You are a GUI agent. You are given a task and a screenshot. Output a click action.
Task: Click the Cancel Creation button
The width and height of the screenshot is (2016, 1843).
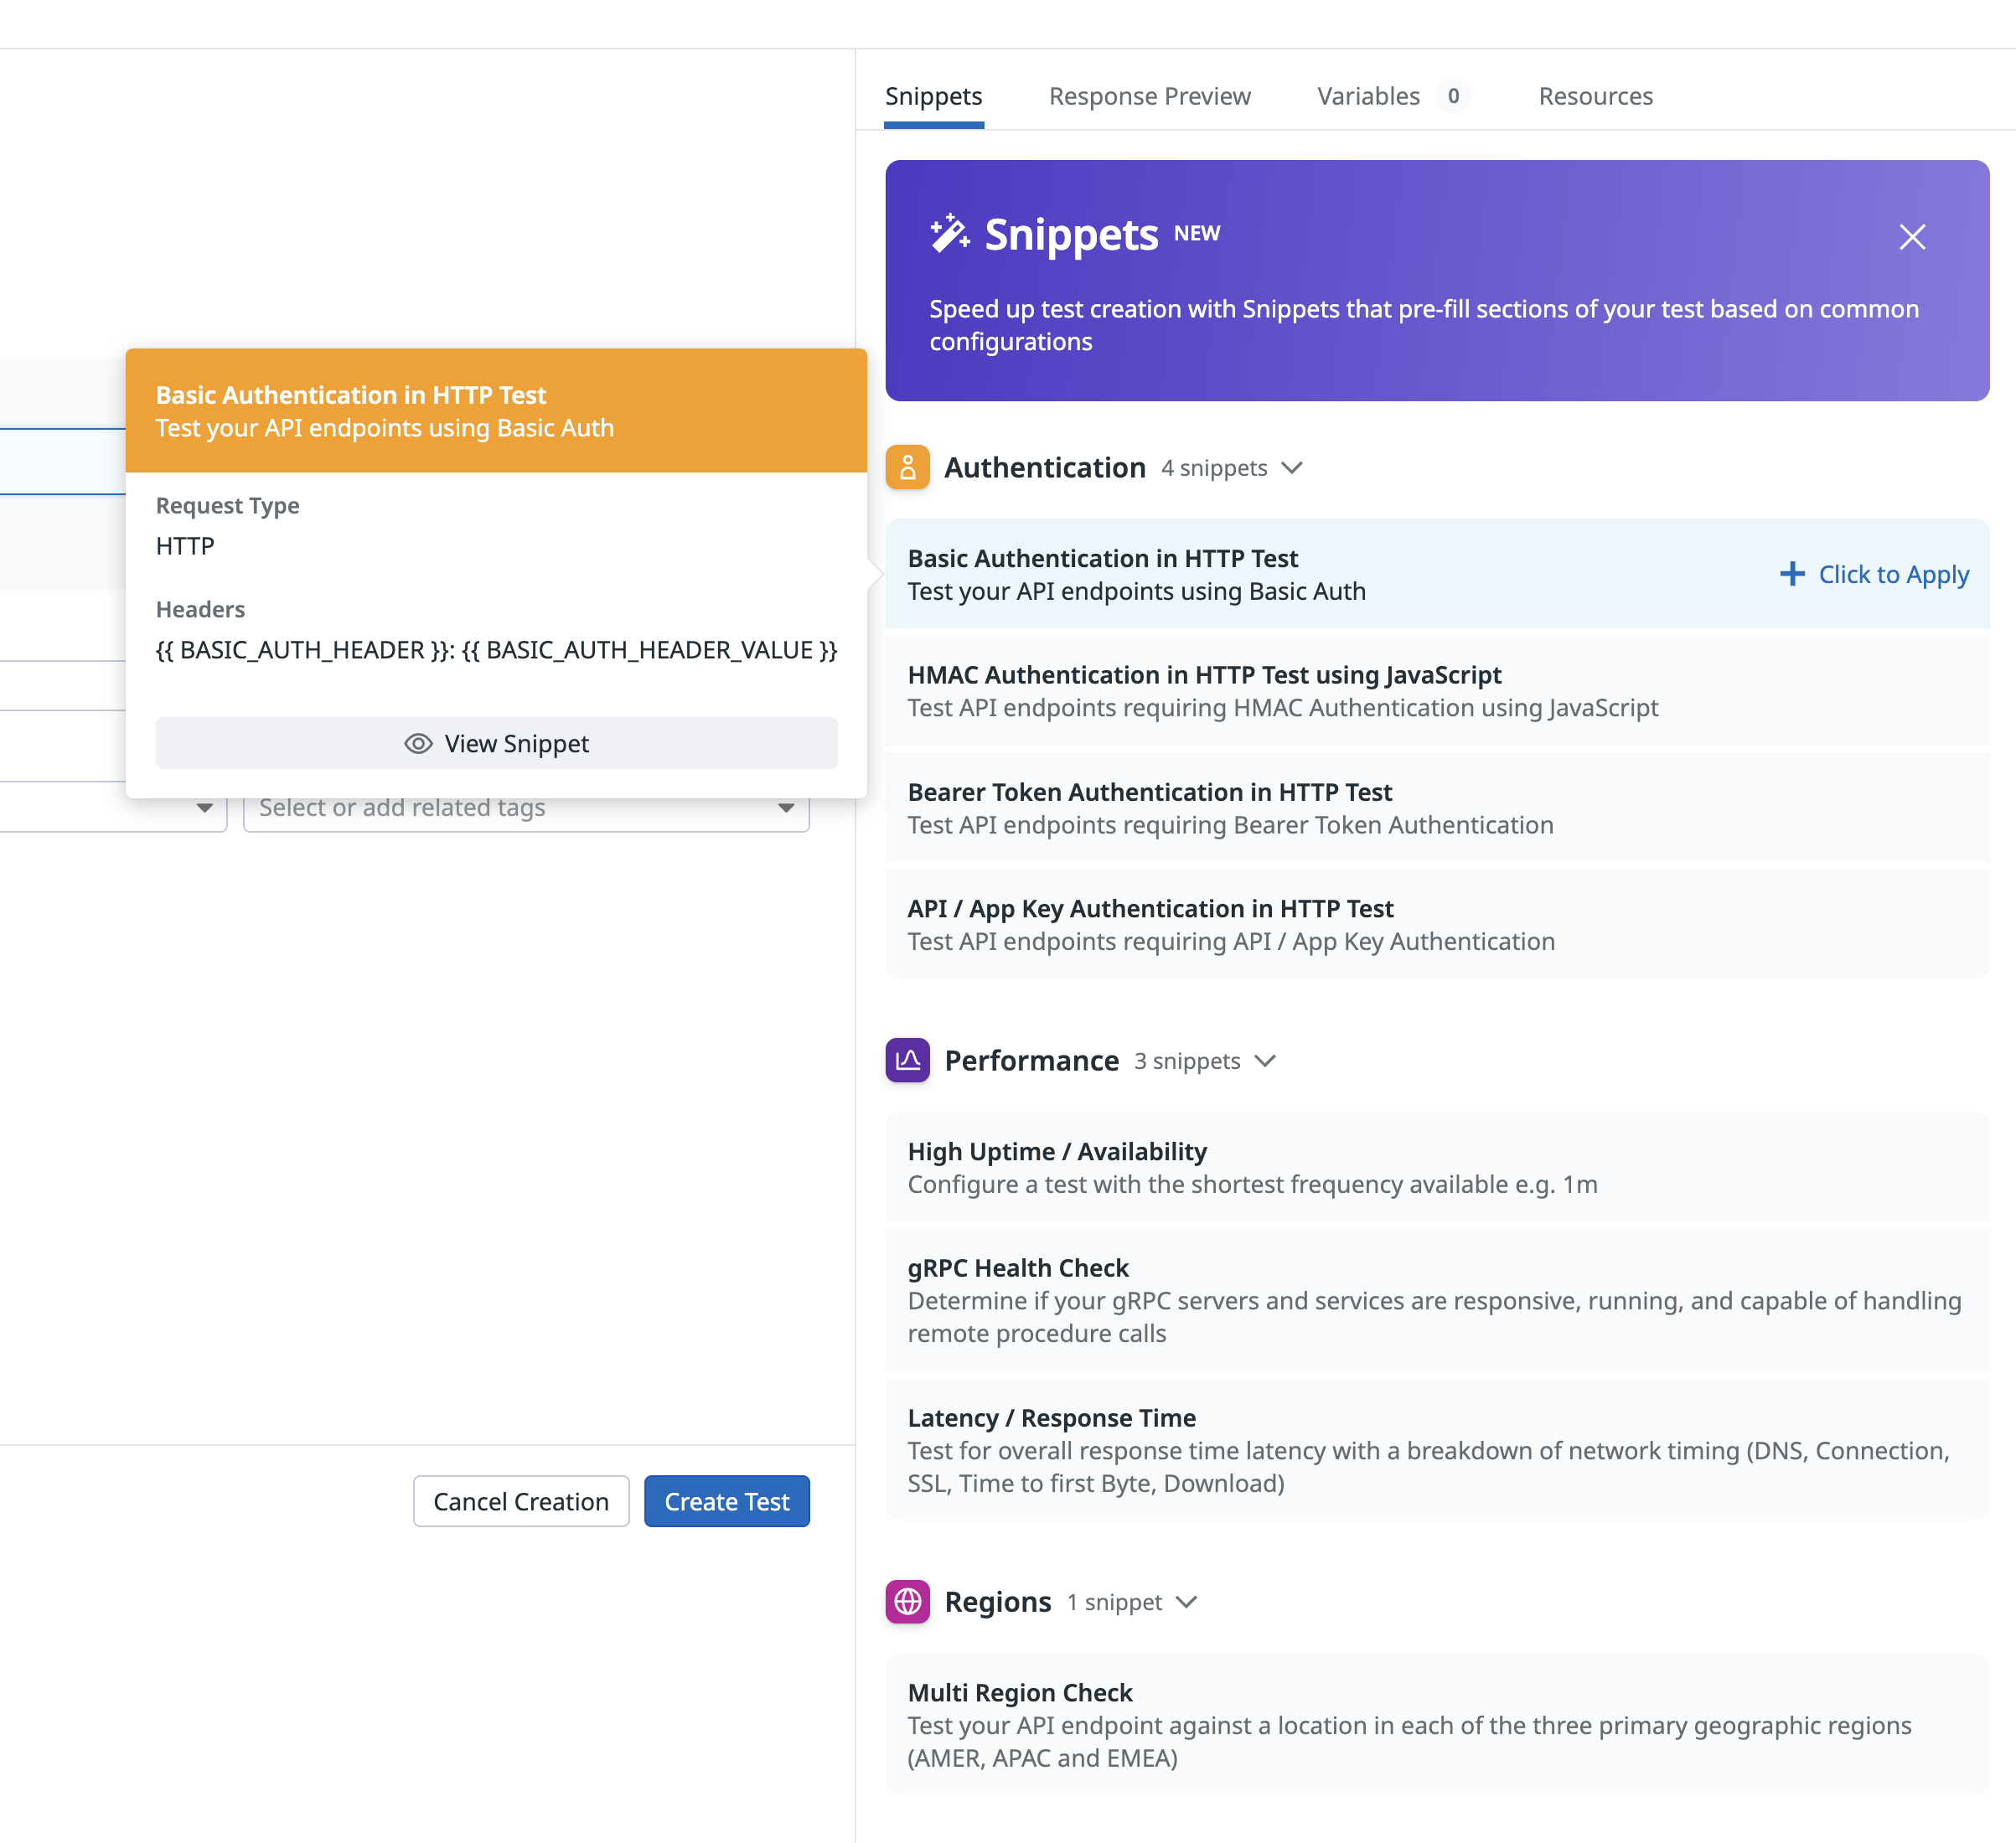pyautogui.click(x=521, y=1501)
